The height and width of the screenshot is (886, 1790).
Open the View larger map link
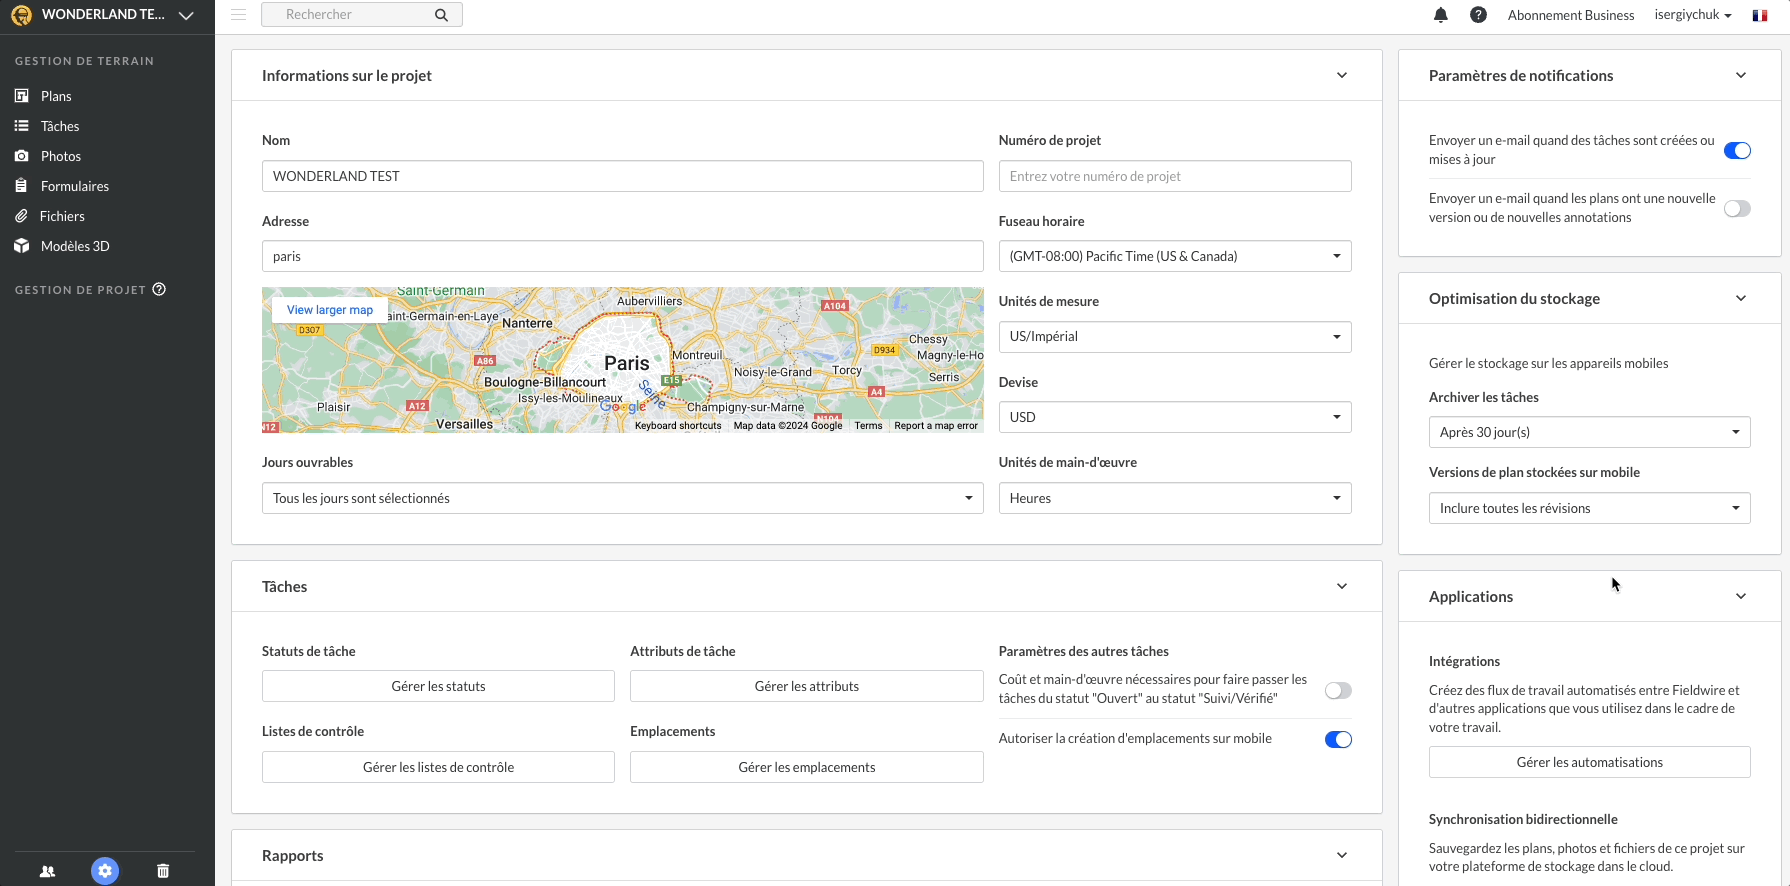[x=330, y=310]
